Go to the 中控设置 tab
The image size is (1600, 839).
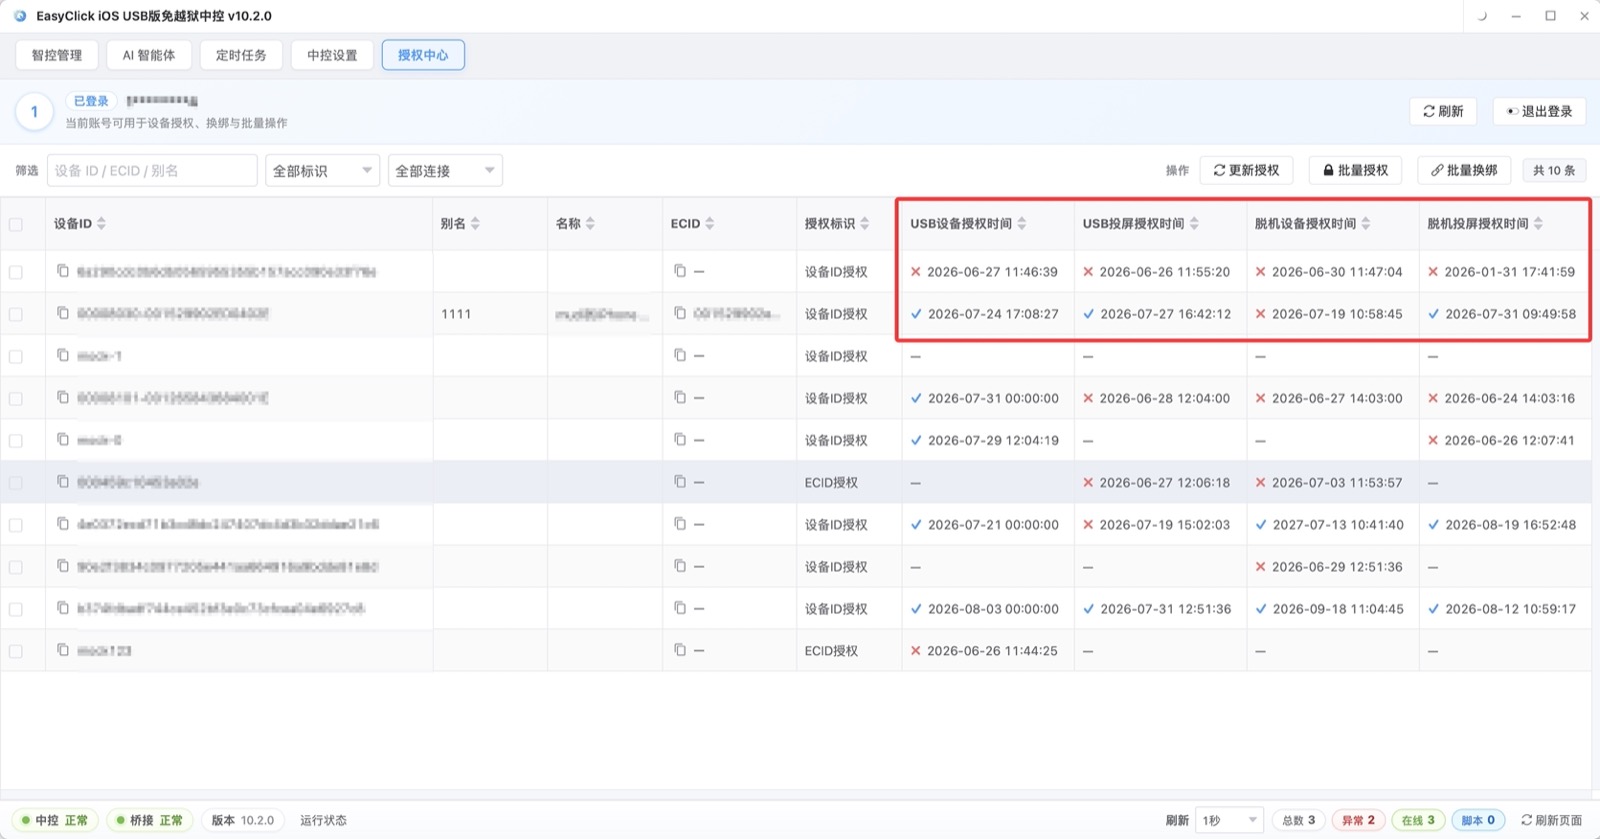point(332,55)
